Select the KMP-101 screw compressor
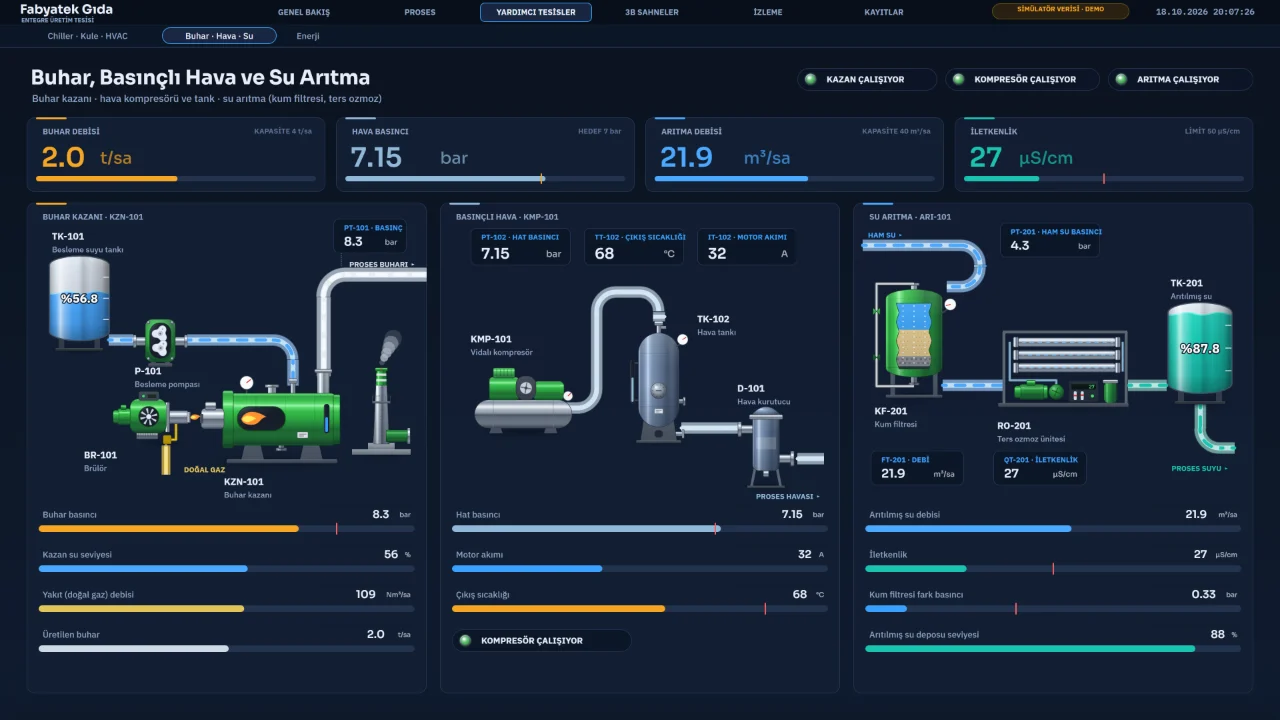This screenshot has width=1280, height=720. click(523, 400)
